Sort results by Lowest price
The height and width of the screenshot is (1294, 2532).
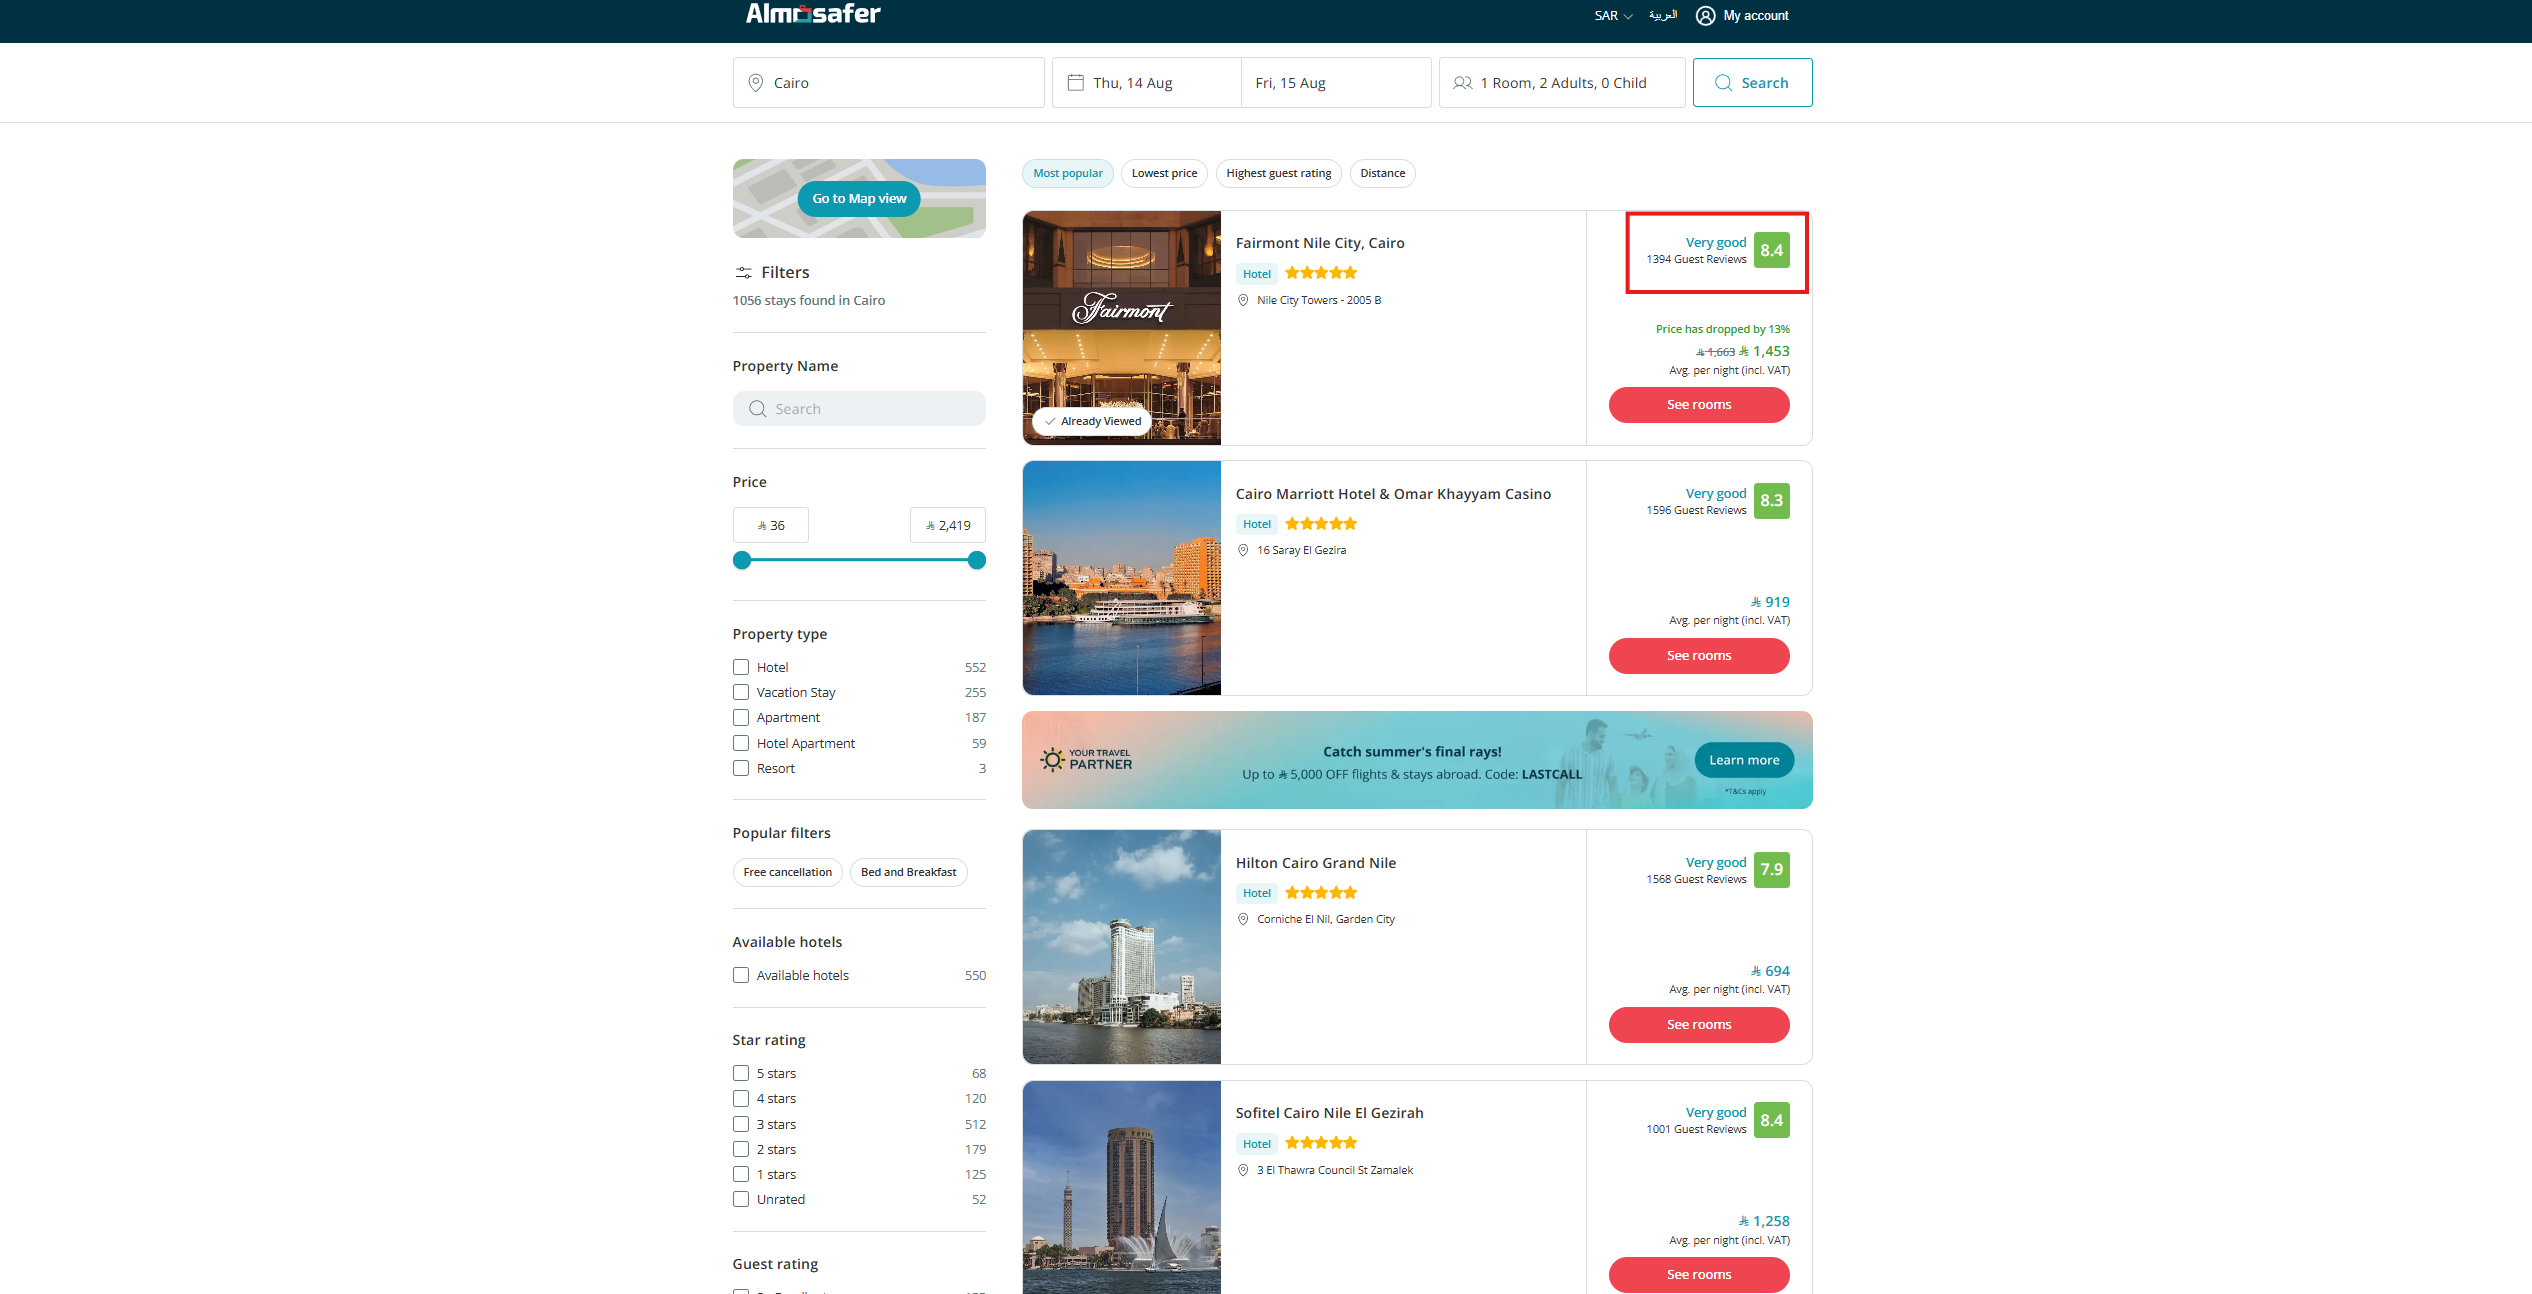(1164, 173)
